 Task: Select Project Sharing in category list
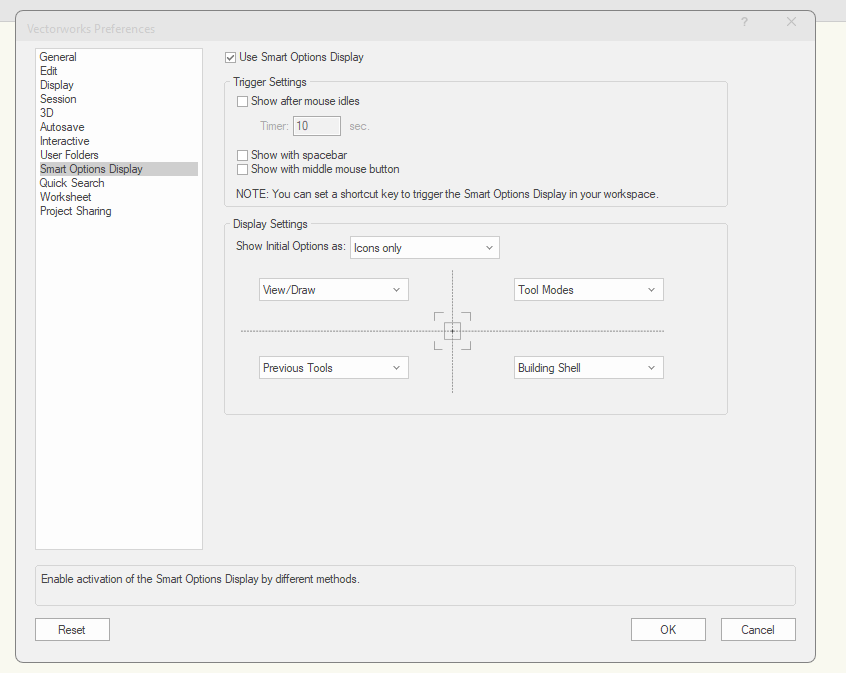(76, 212)
